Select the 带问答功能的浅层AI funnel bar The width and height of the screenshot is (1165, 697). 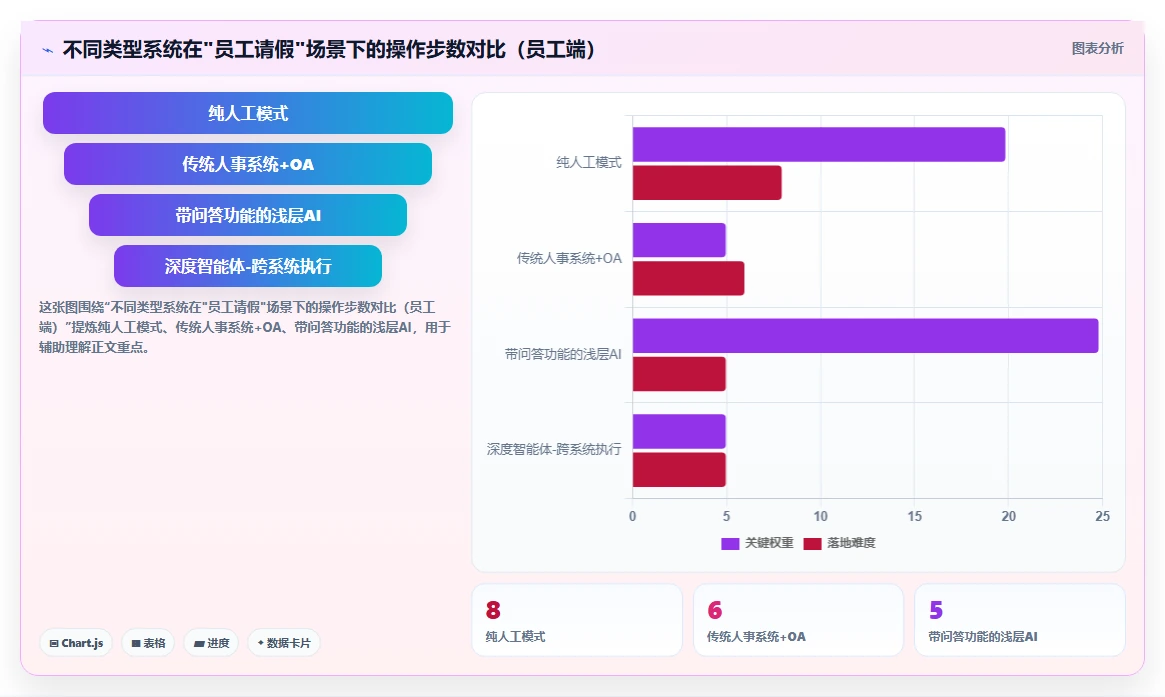[247, 215]
